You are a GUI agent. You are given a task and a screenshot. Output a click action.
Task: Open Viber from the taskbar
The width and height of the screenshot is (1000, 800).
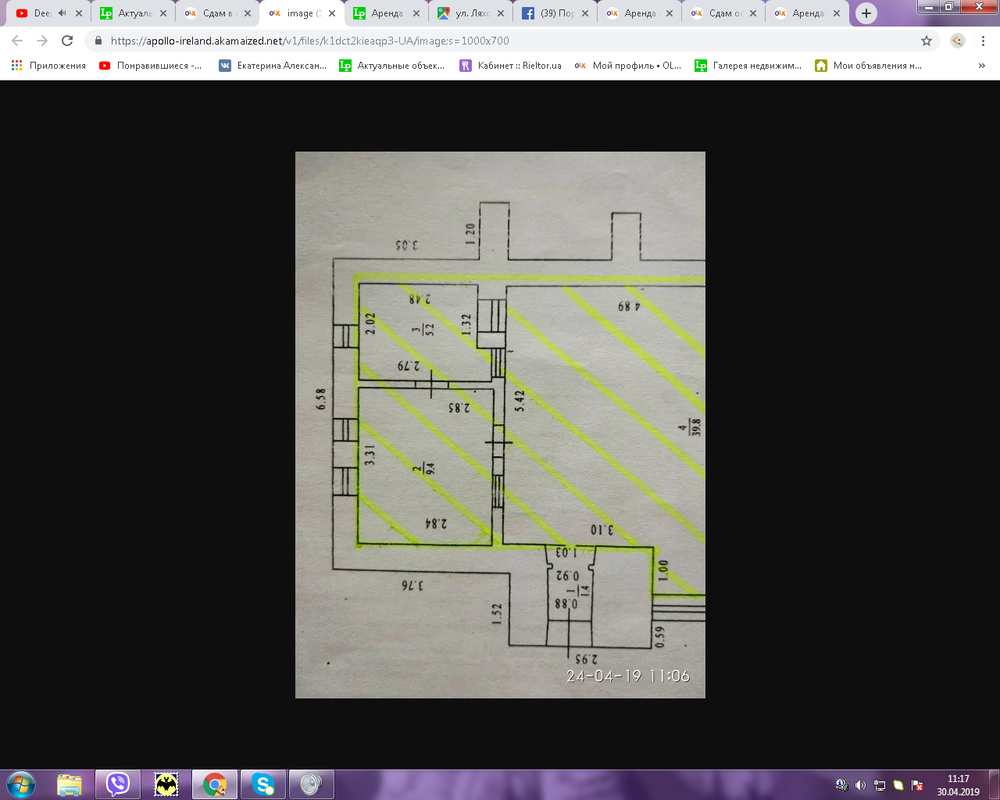pyautogui.click(x=118, y=783)
